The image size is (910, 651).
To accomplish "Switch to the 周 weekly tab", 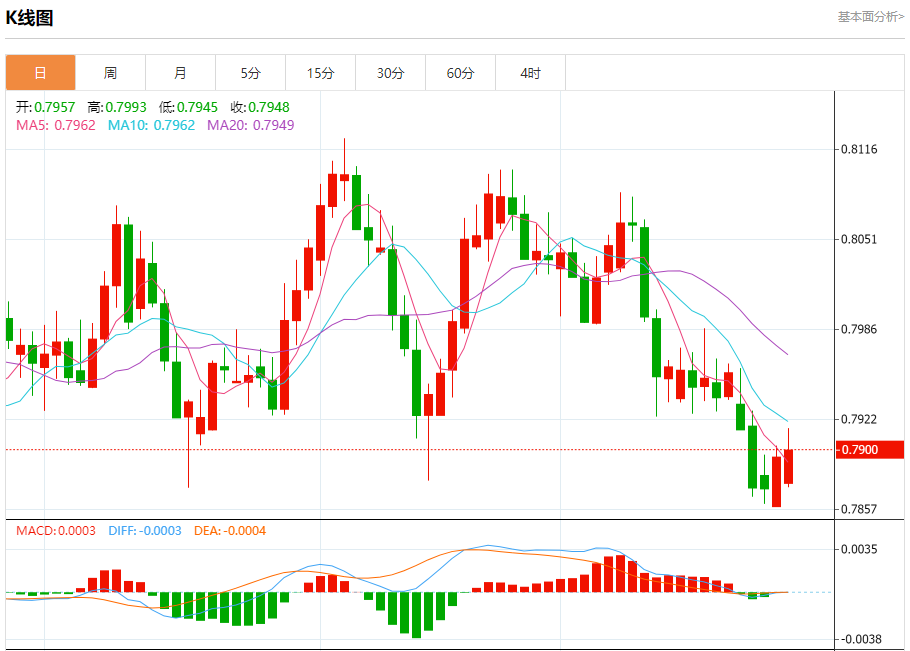I will pyautogui.click(x=110, y=73).
